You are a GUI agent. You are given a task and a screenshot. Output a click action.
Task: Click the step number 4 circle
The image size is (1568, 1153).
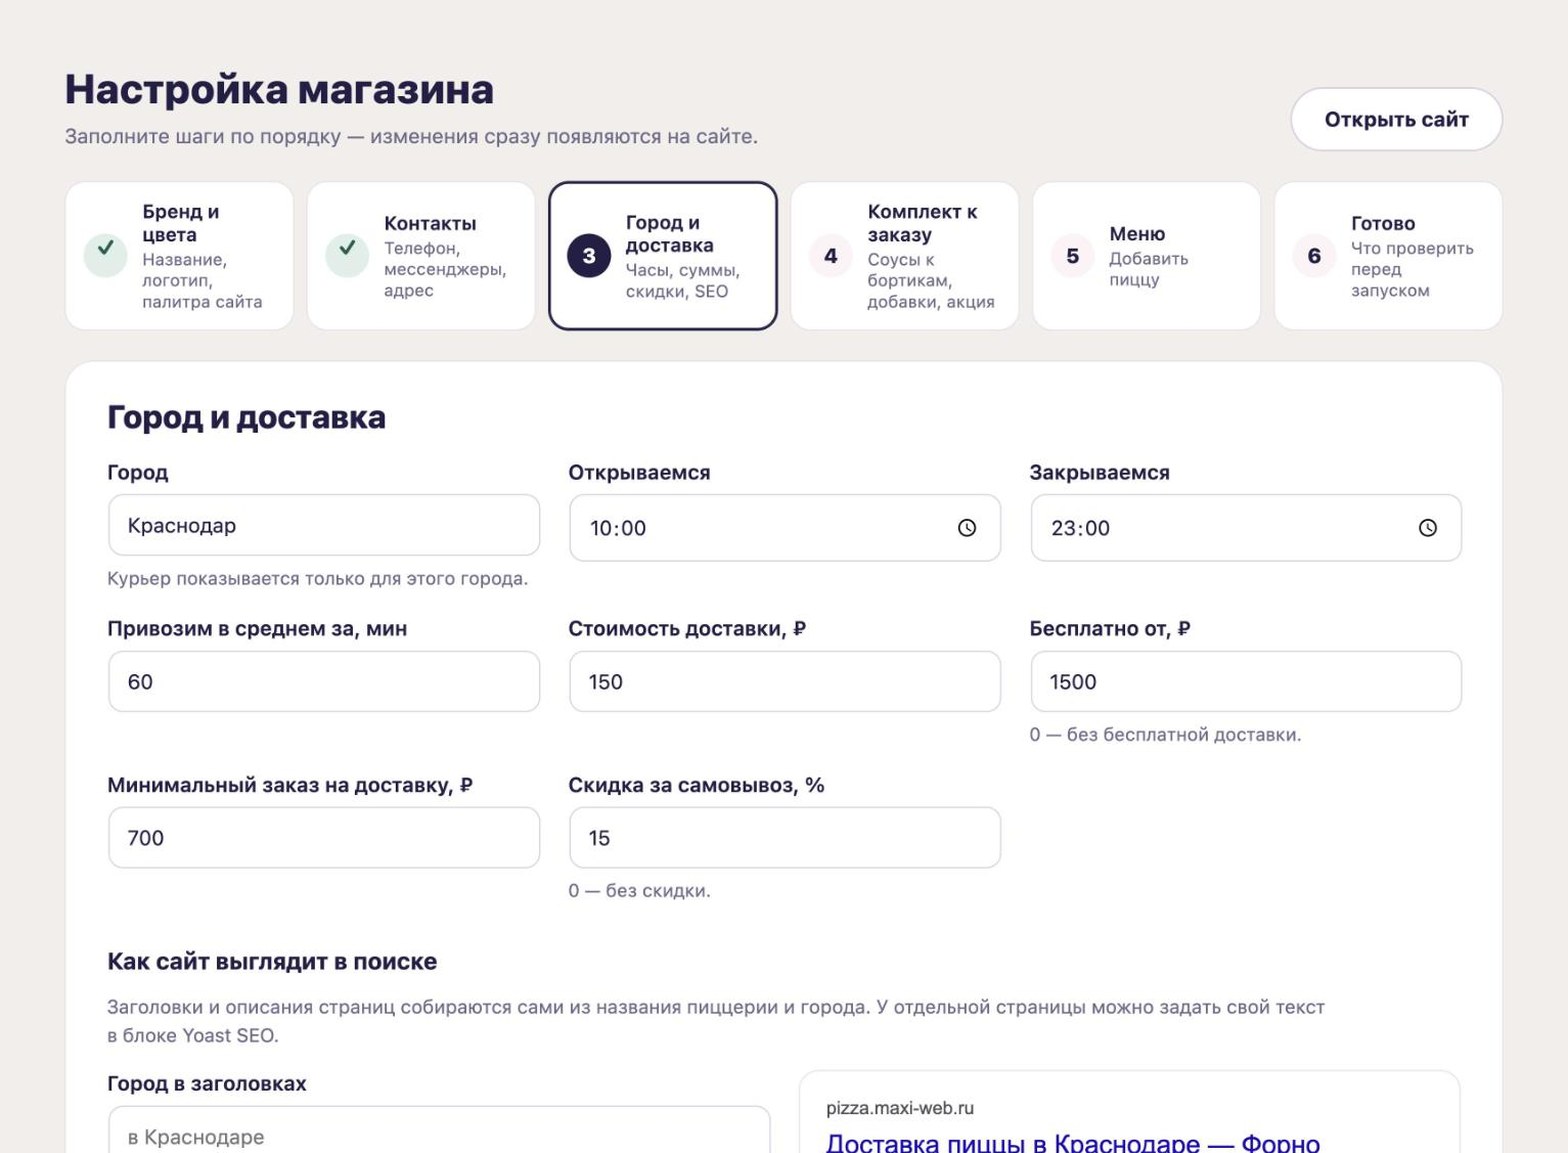click(x=831, y=256)
